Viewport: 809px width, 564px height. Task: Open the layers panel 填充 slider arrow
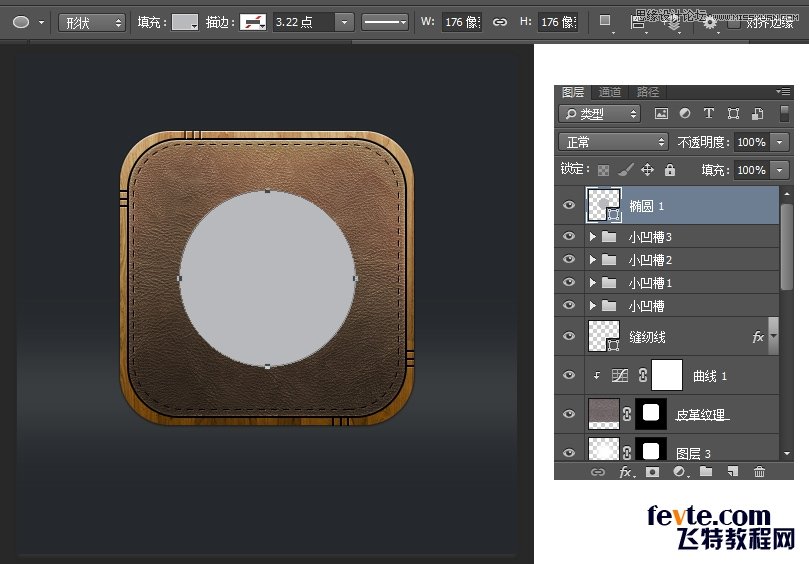click(x=780, y=170)
